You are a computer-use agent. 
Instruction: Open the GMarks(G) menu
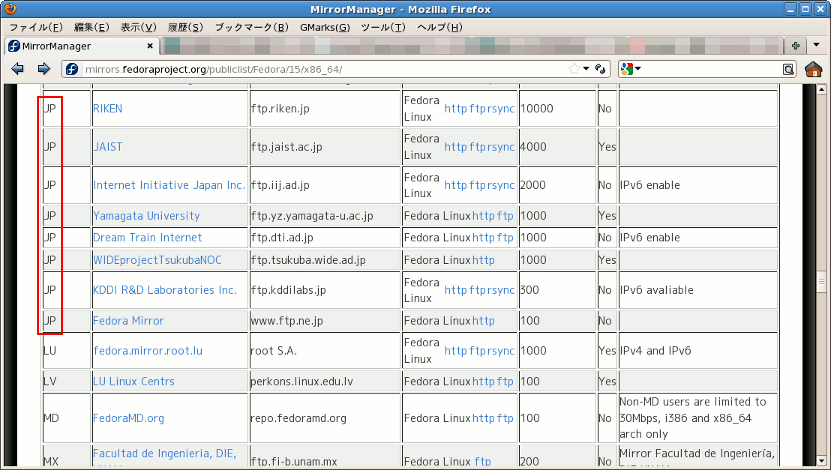tap(324, 27)
